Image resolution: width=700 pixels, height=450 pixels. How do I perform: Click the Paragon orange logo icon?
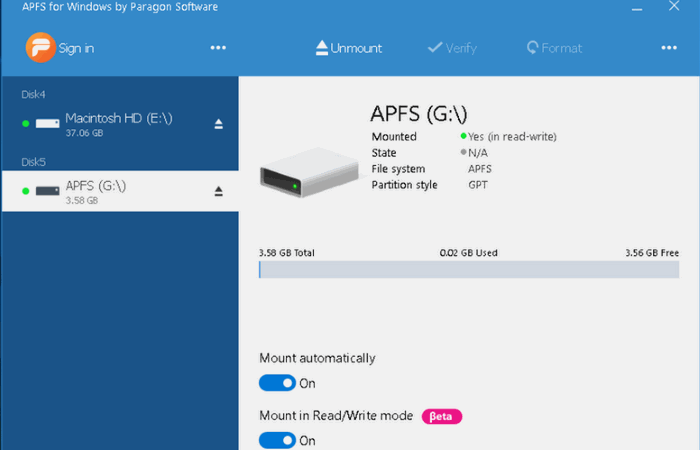[x=40, y=47]
